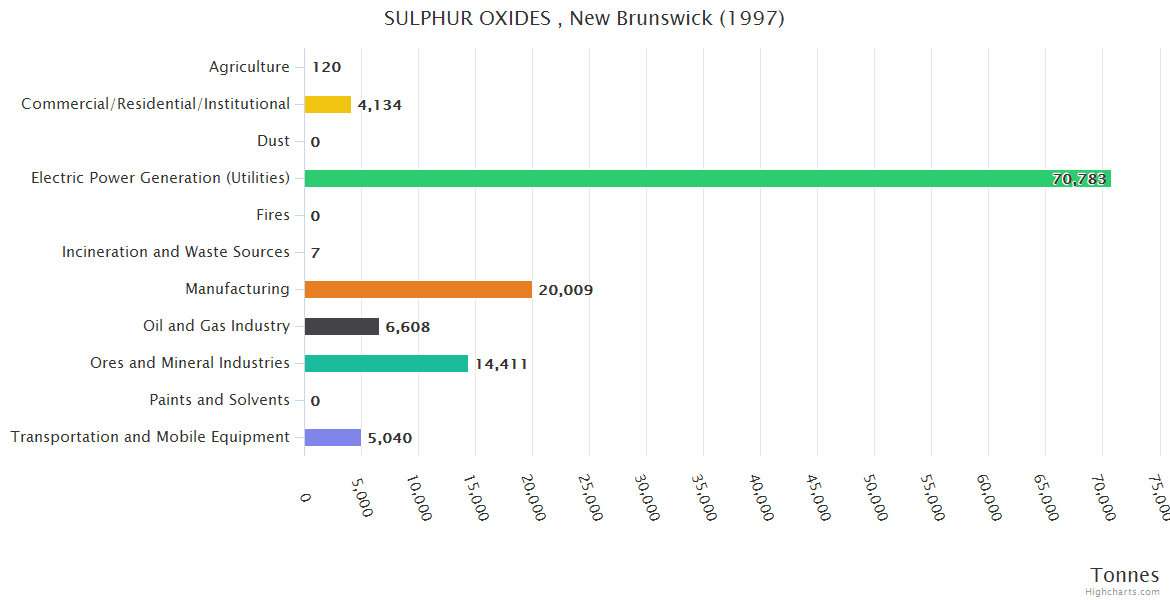The image size is (1170, 600).
Task: Click the 20,009 data label
Action: (x=565, y=290)
